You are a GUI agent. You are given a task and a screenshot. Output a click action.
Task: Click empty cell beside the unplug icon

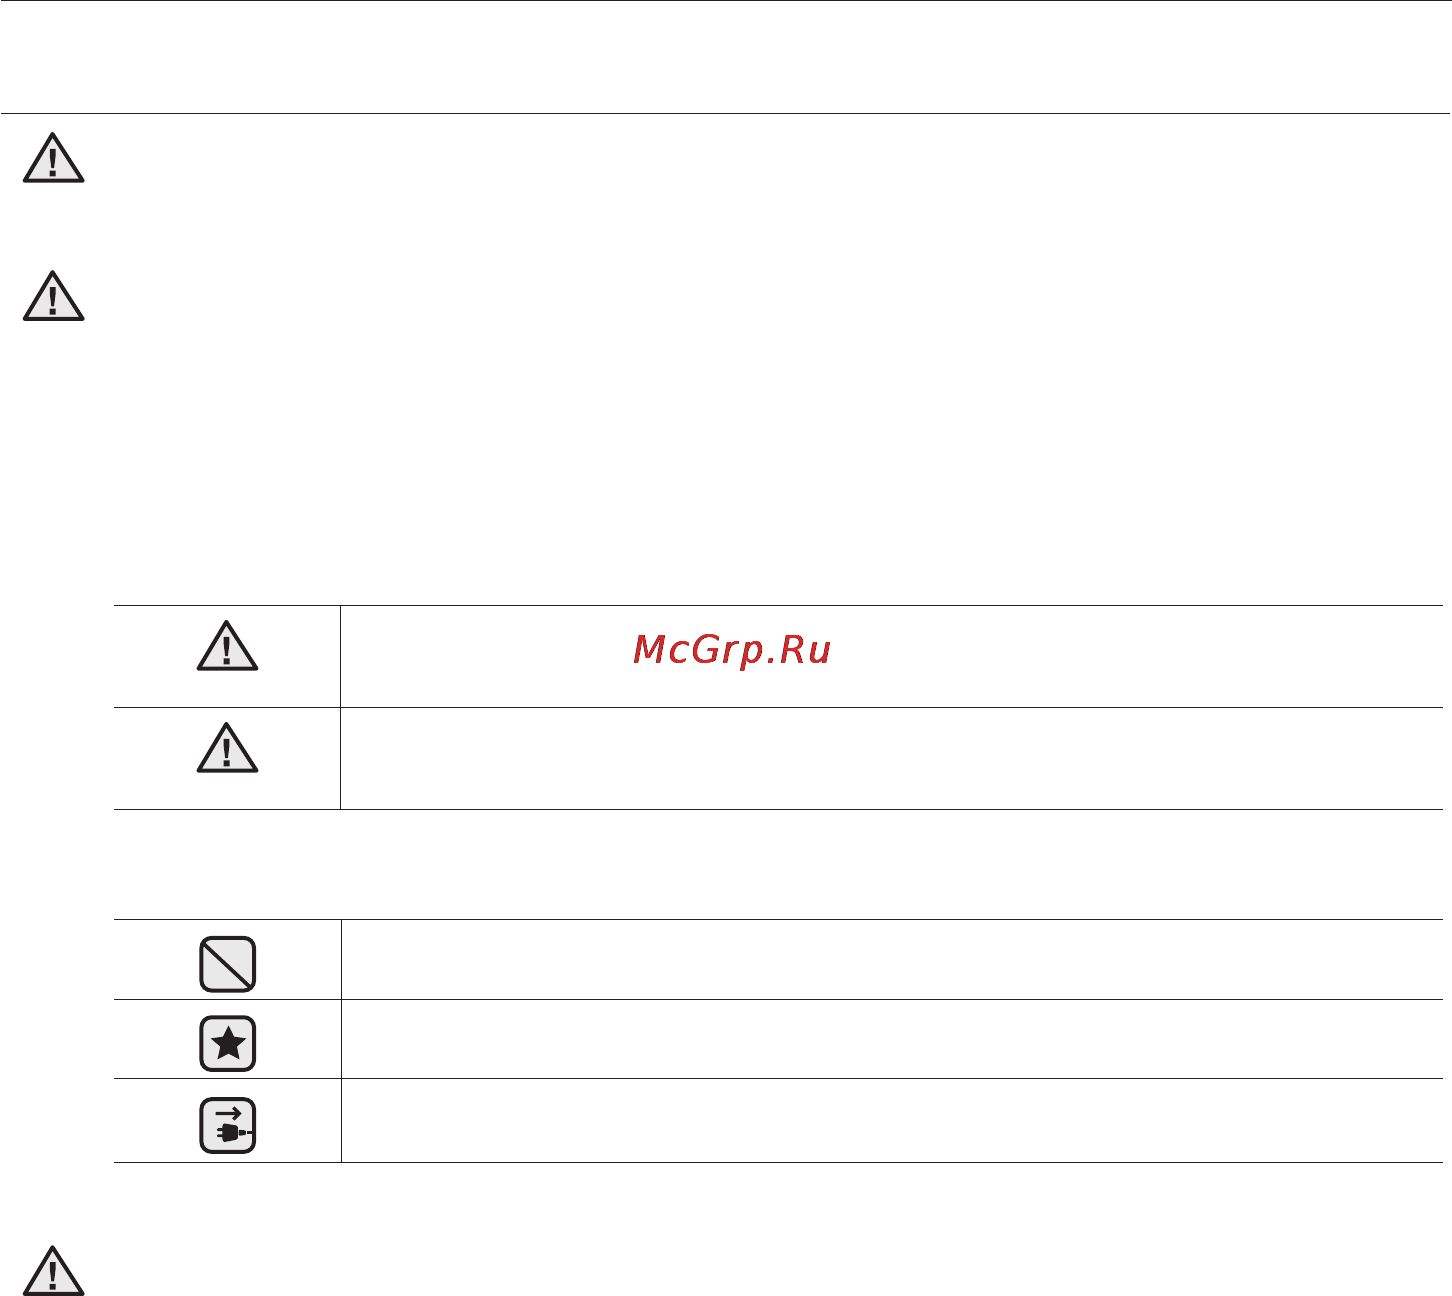pos(892,1121)
